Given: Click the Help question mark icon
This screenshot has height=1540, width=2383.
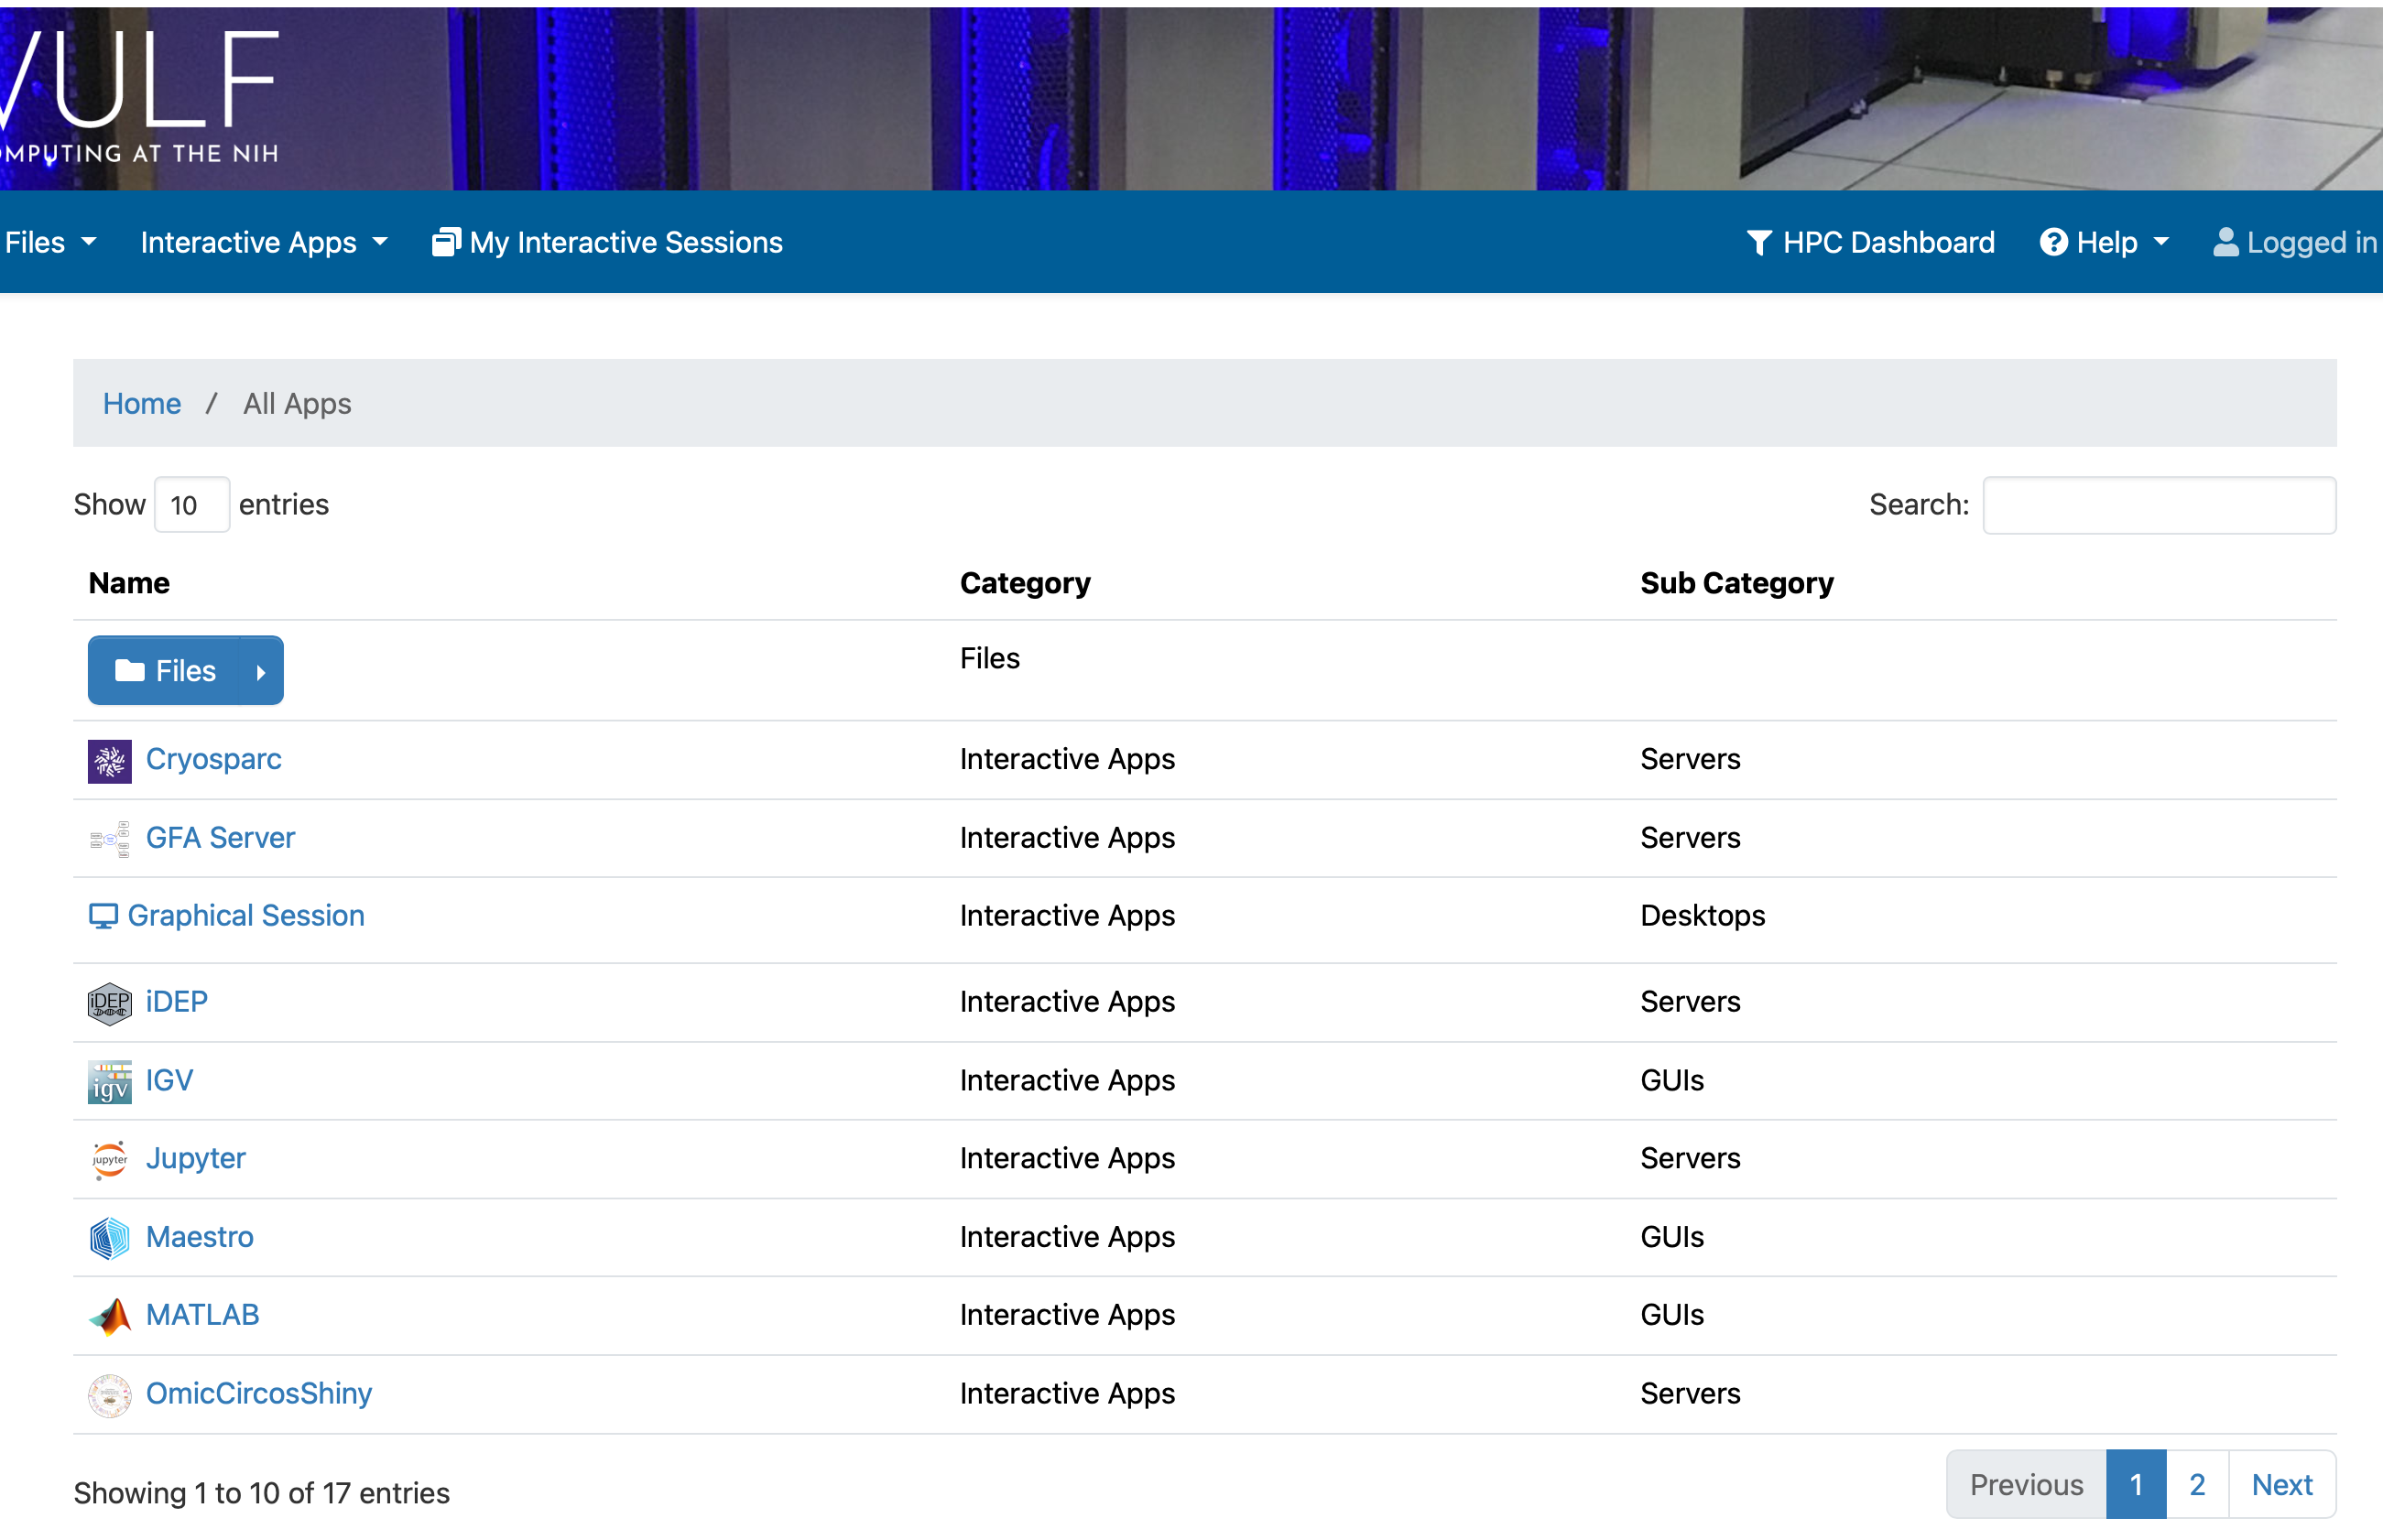Looking at the screenshot, I should click(x=2053, y=242).
